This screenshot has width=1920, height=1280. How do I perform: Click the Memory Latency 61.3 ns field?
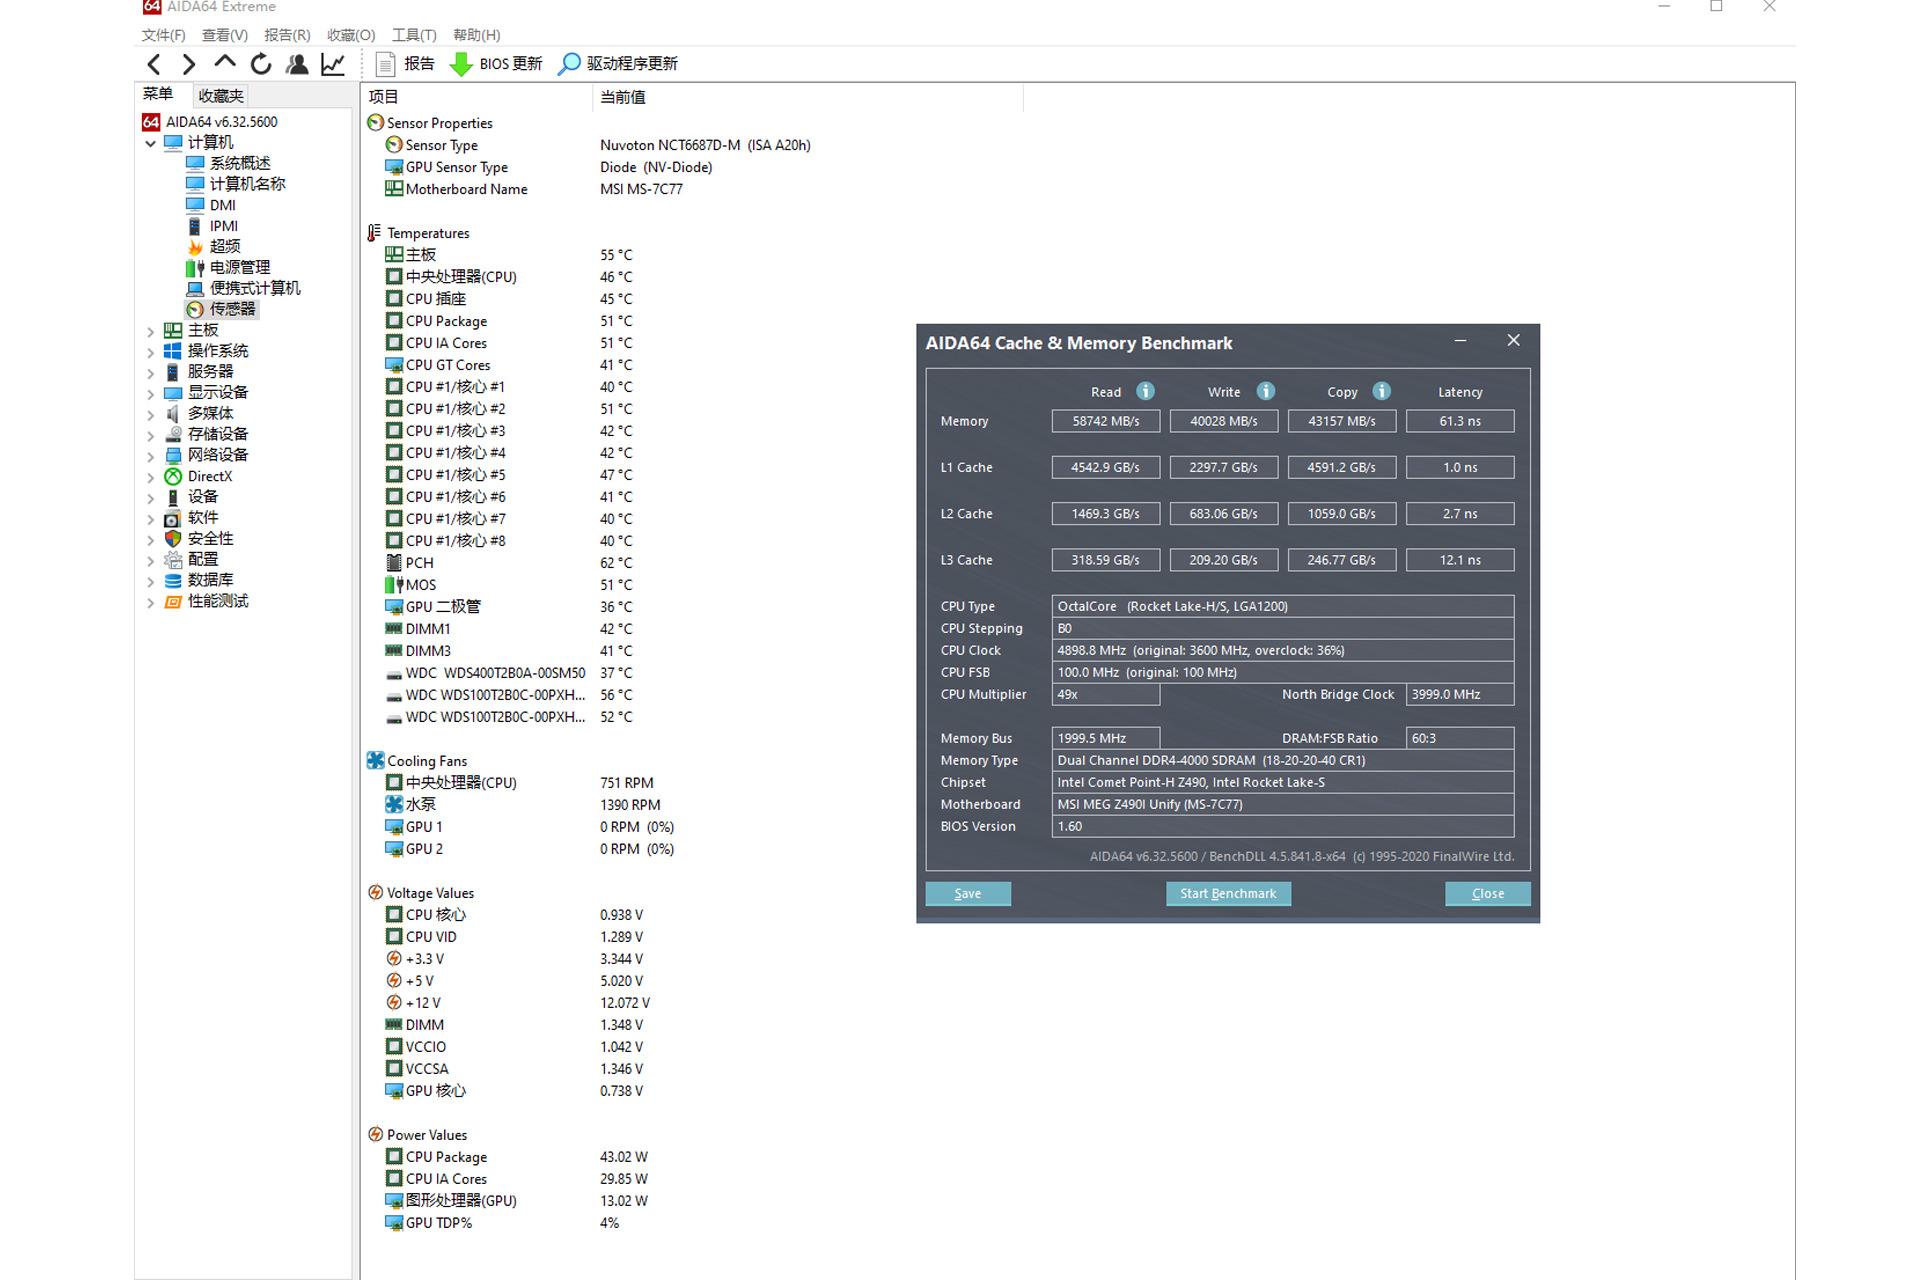click(x=1460, y=421)
